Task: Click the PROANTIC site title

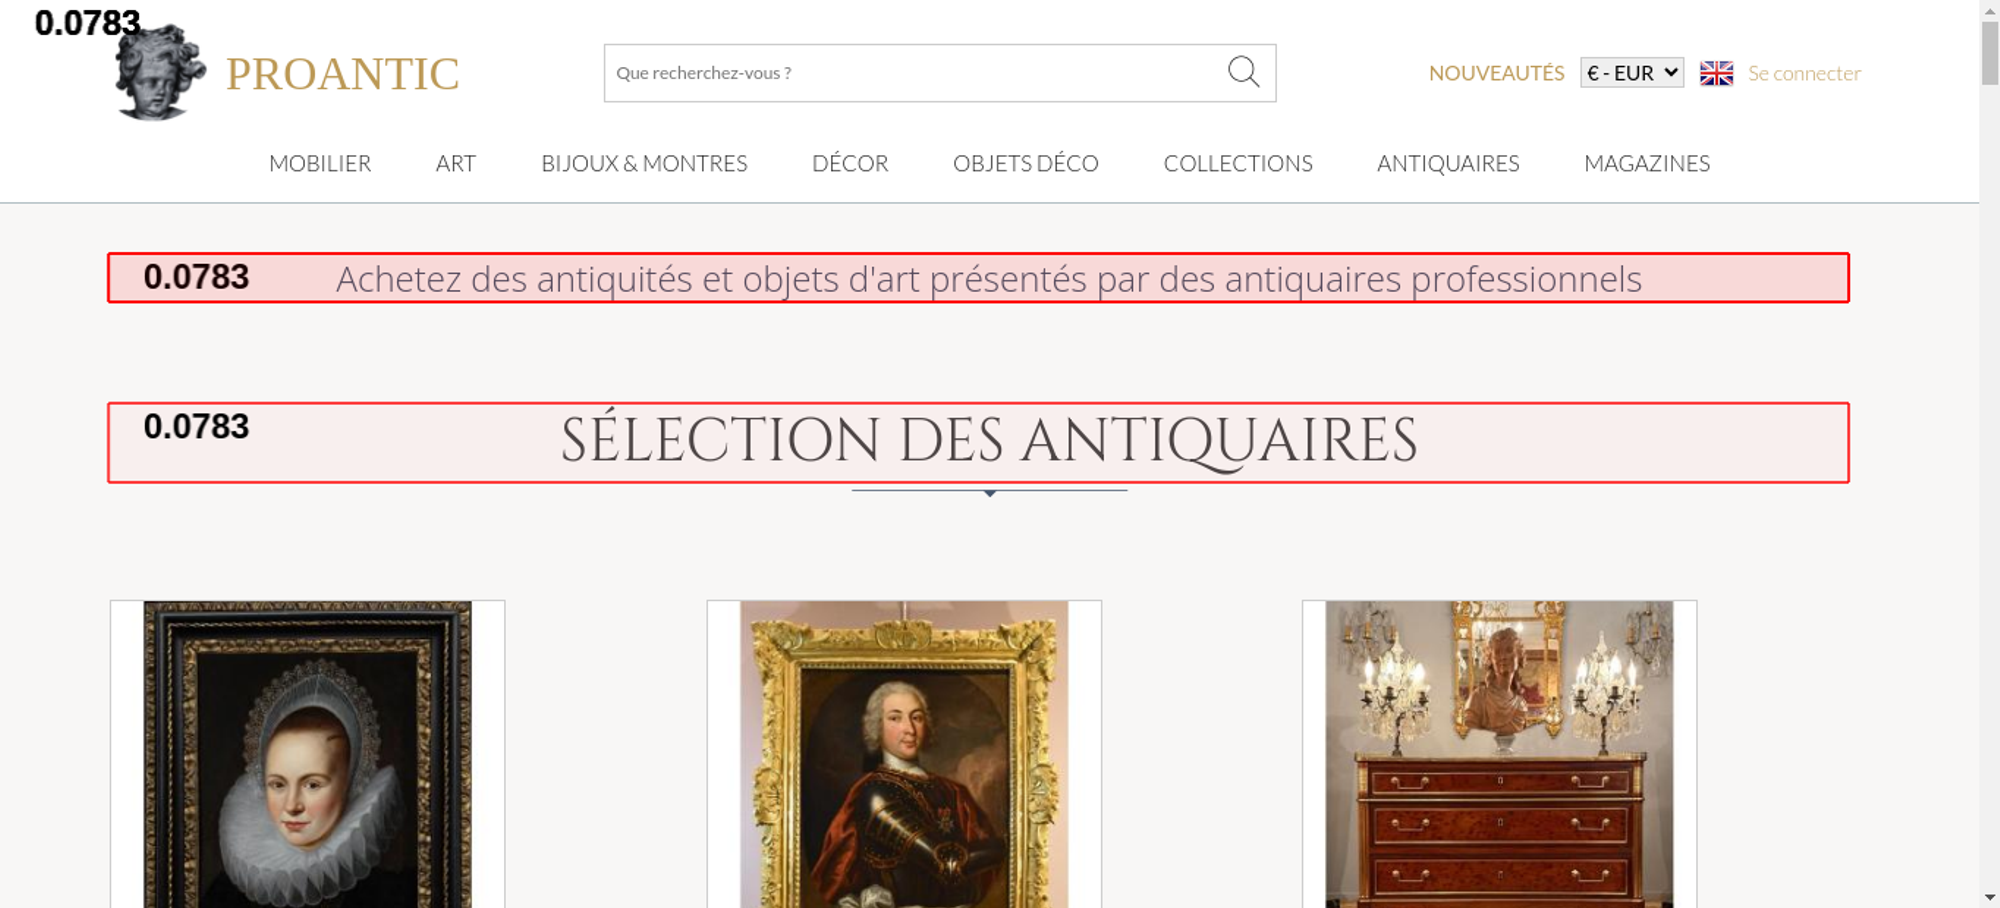Action: coord(343,74)
